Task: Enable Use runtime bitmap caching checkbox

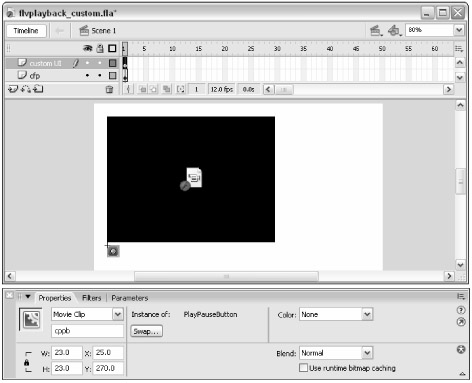Action: coord(303,368)
